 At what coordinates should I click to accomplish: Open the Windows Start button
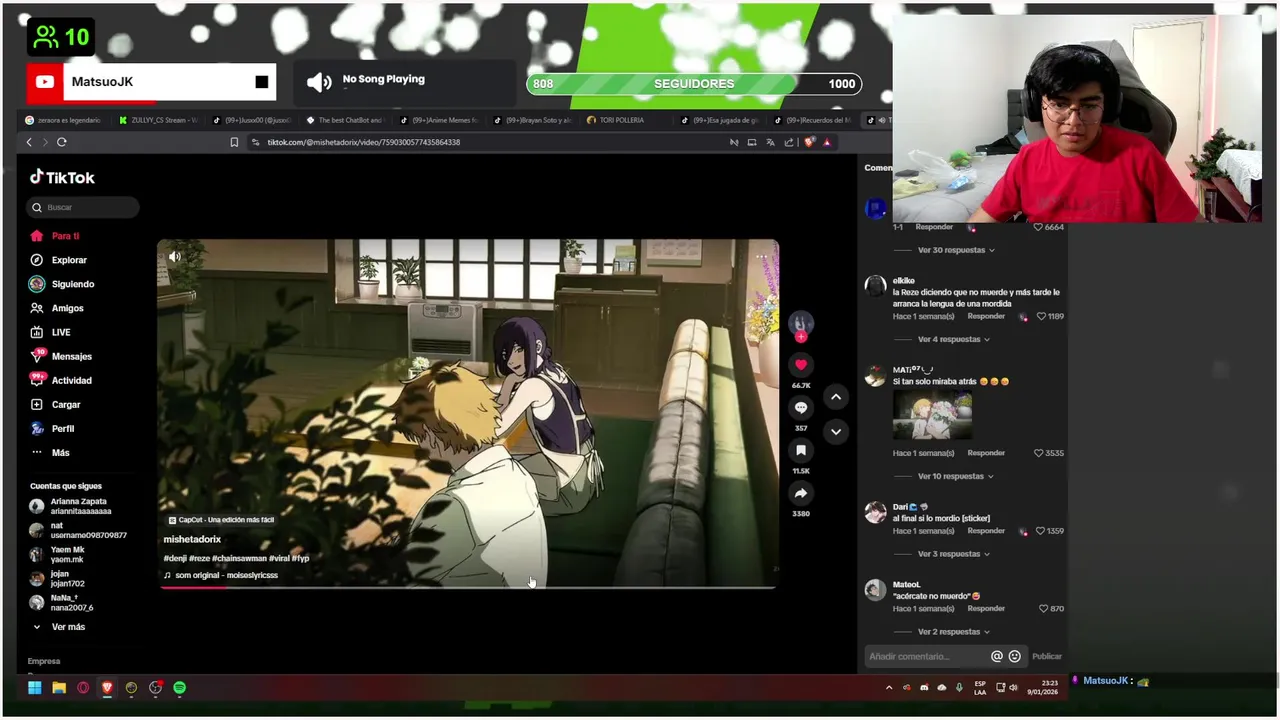coord(34,687)
